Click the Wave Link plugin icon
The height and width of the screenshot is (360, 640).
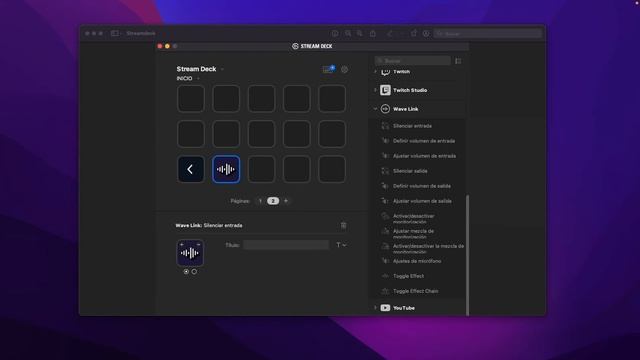pos(385,109)
